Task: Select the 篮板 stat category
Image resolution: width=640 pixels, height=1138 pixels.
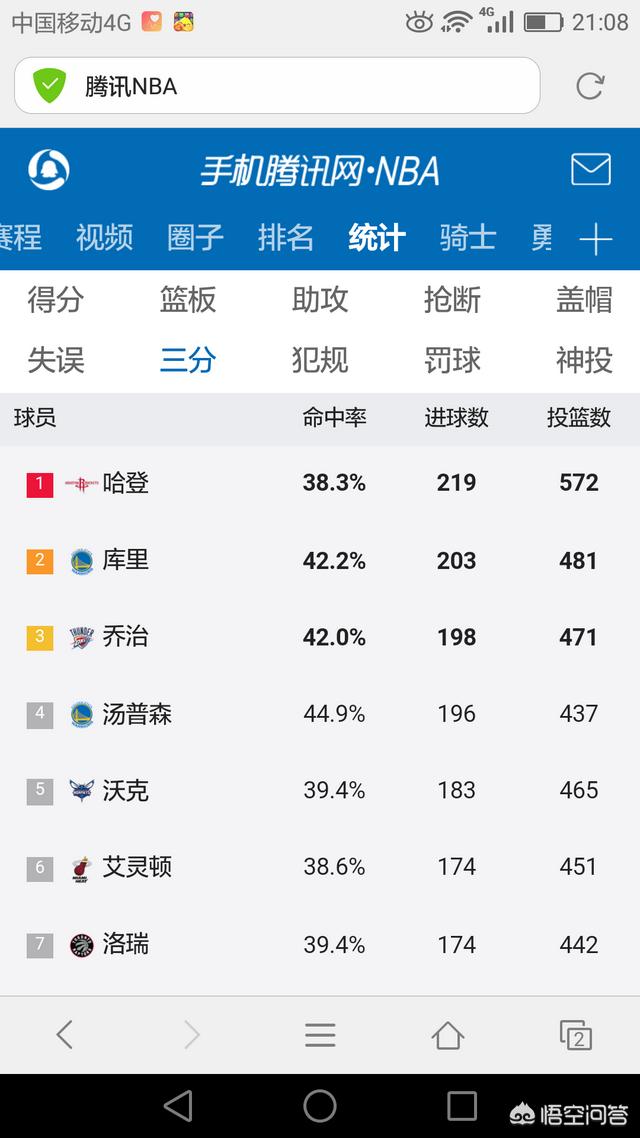Action: (187, 300)
